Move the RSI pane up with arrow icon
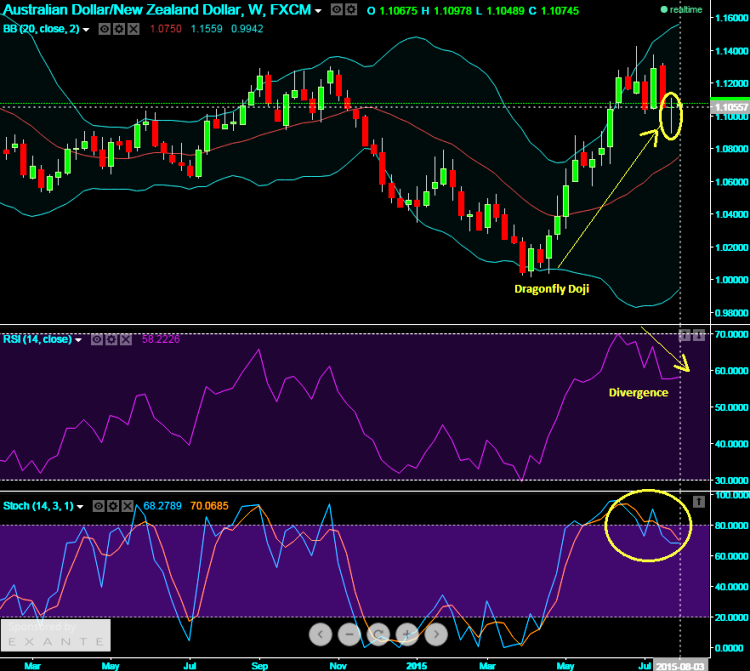The width and height of the screenshot is (750, 671). click(x=684, y=335)
